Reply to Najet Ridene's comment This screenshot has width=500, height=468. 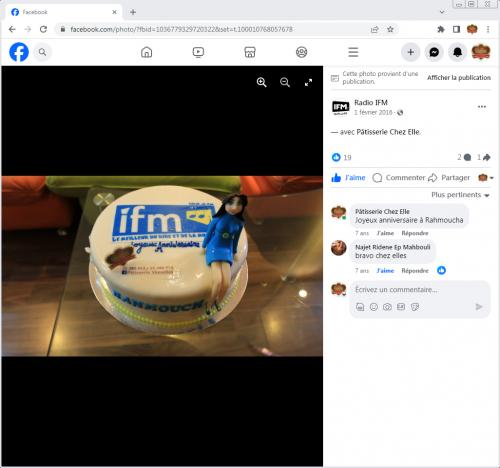(x=415, y=271)
